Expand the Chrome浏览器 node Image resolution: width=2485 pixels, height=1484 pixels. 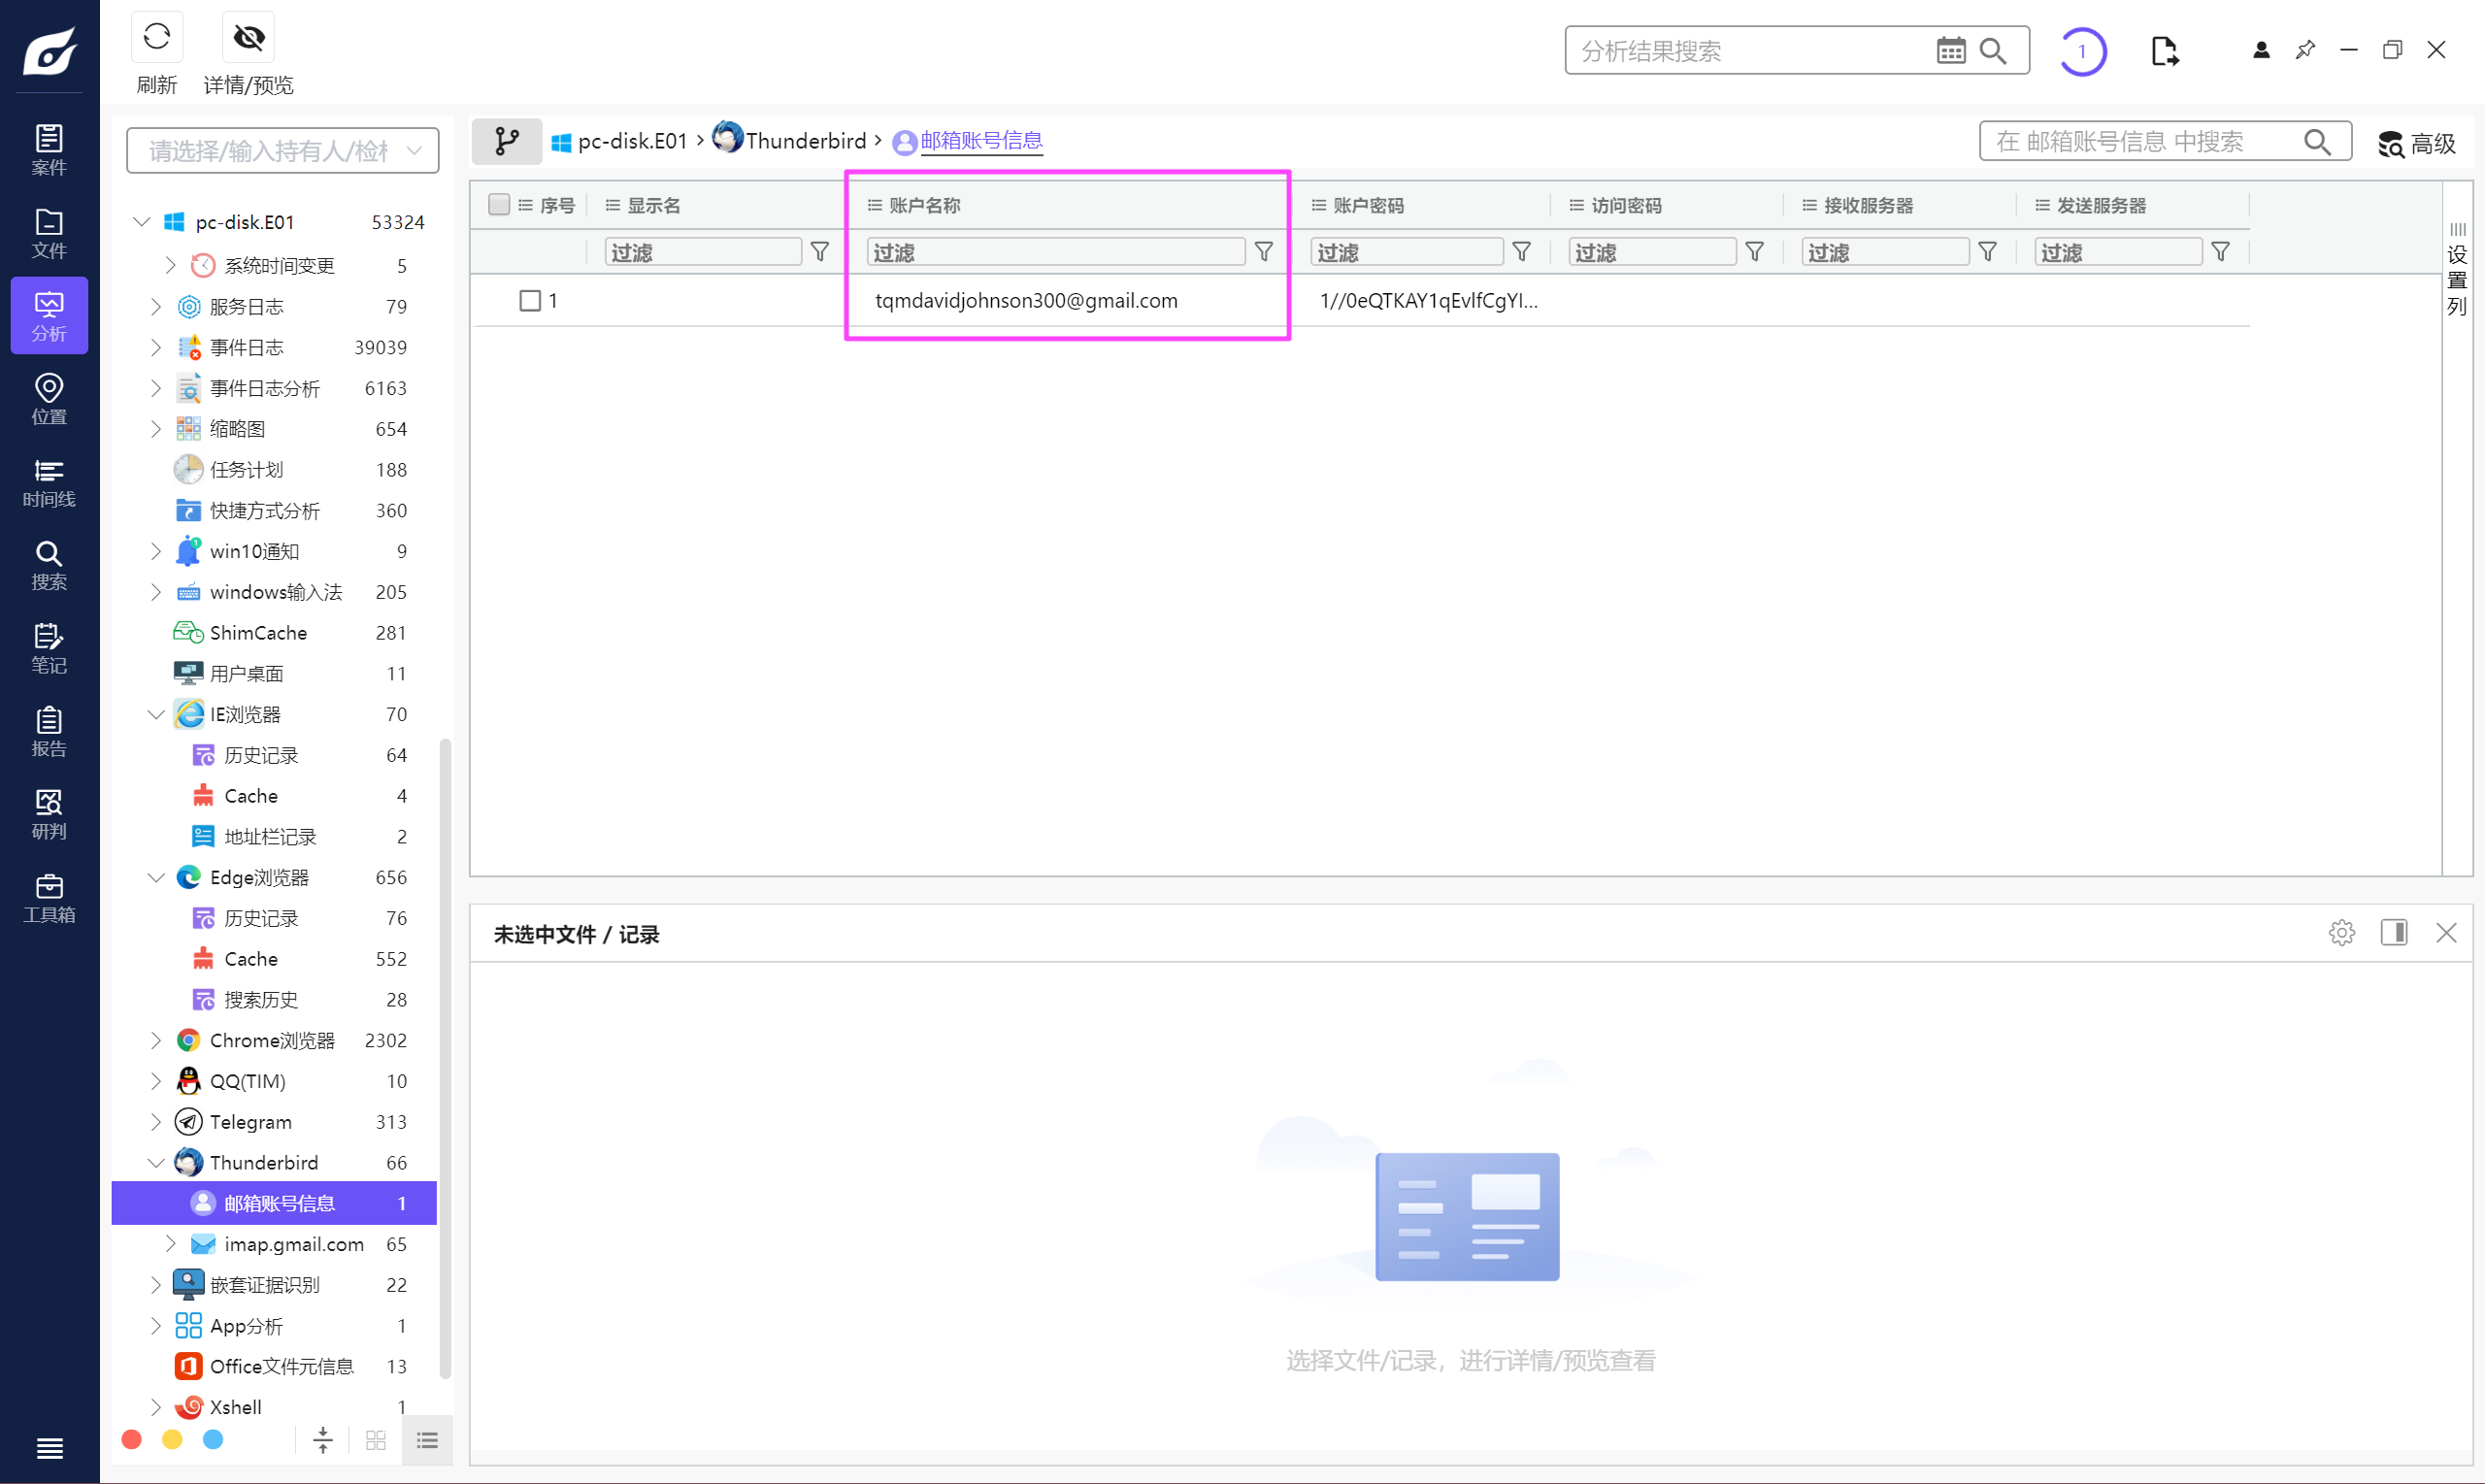(156, 1041)
